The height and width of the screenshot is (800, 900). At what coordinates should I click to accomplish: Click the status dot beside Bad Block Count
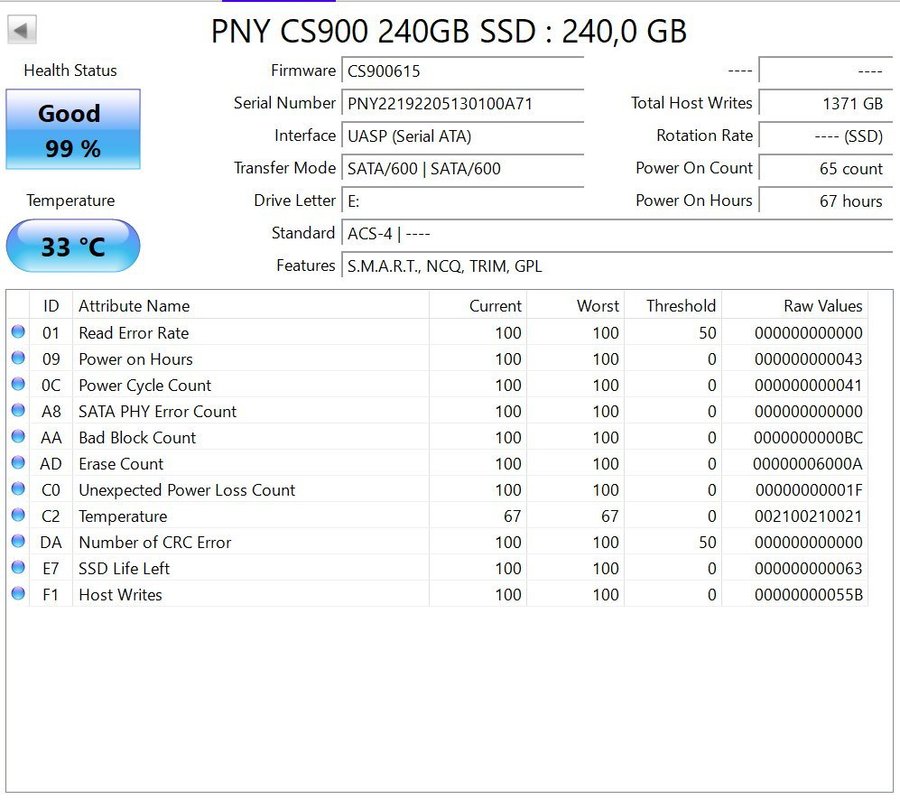pos(18,437)
